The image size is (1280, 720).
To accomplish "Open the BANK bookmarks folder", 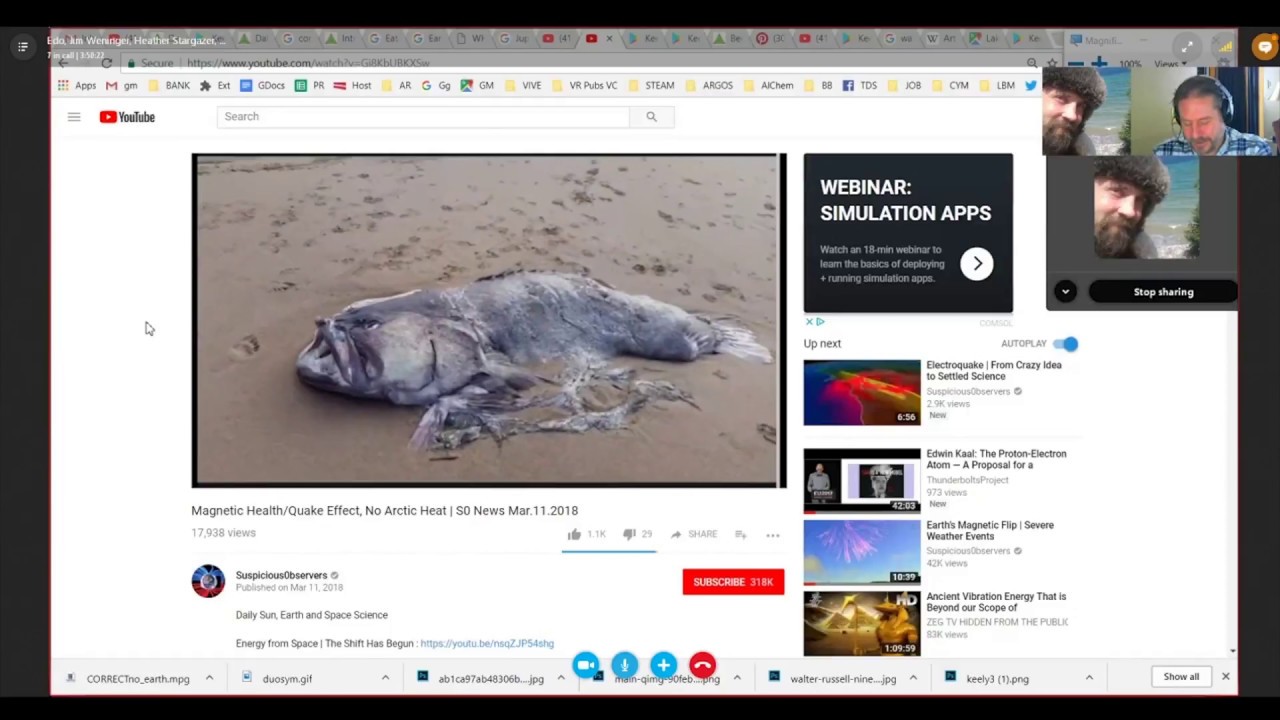I will [x=168, y=86].
